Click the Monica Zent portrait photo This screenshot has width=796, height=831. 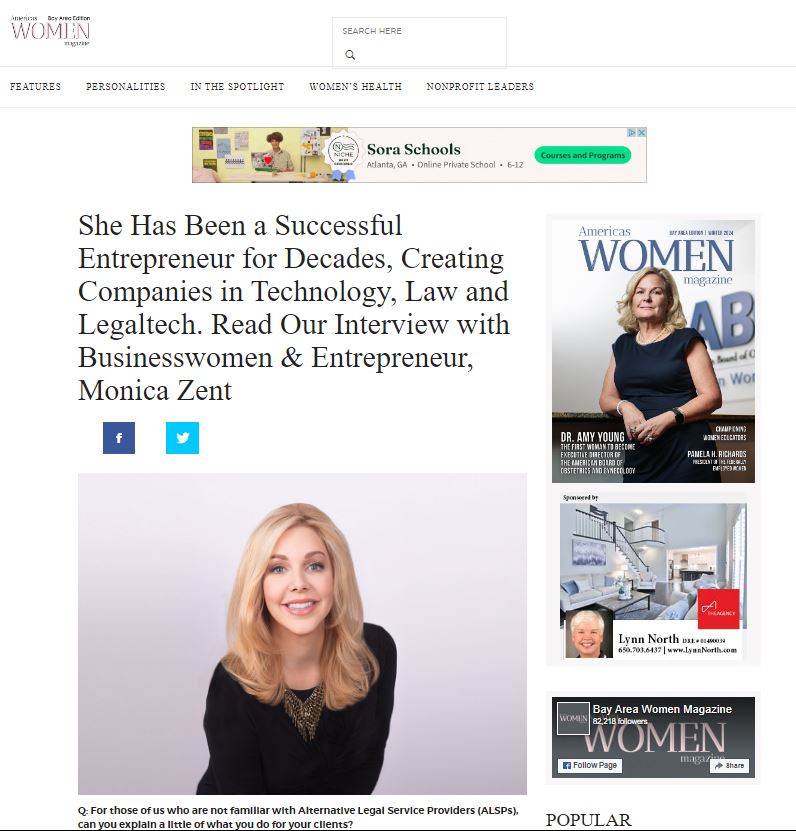pyautogui.click(x=302, y=634)
